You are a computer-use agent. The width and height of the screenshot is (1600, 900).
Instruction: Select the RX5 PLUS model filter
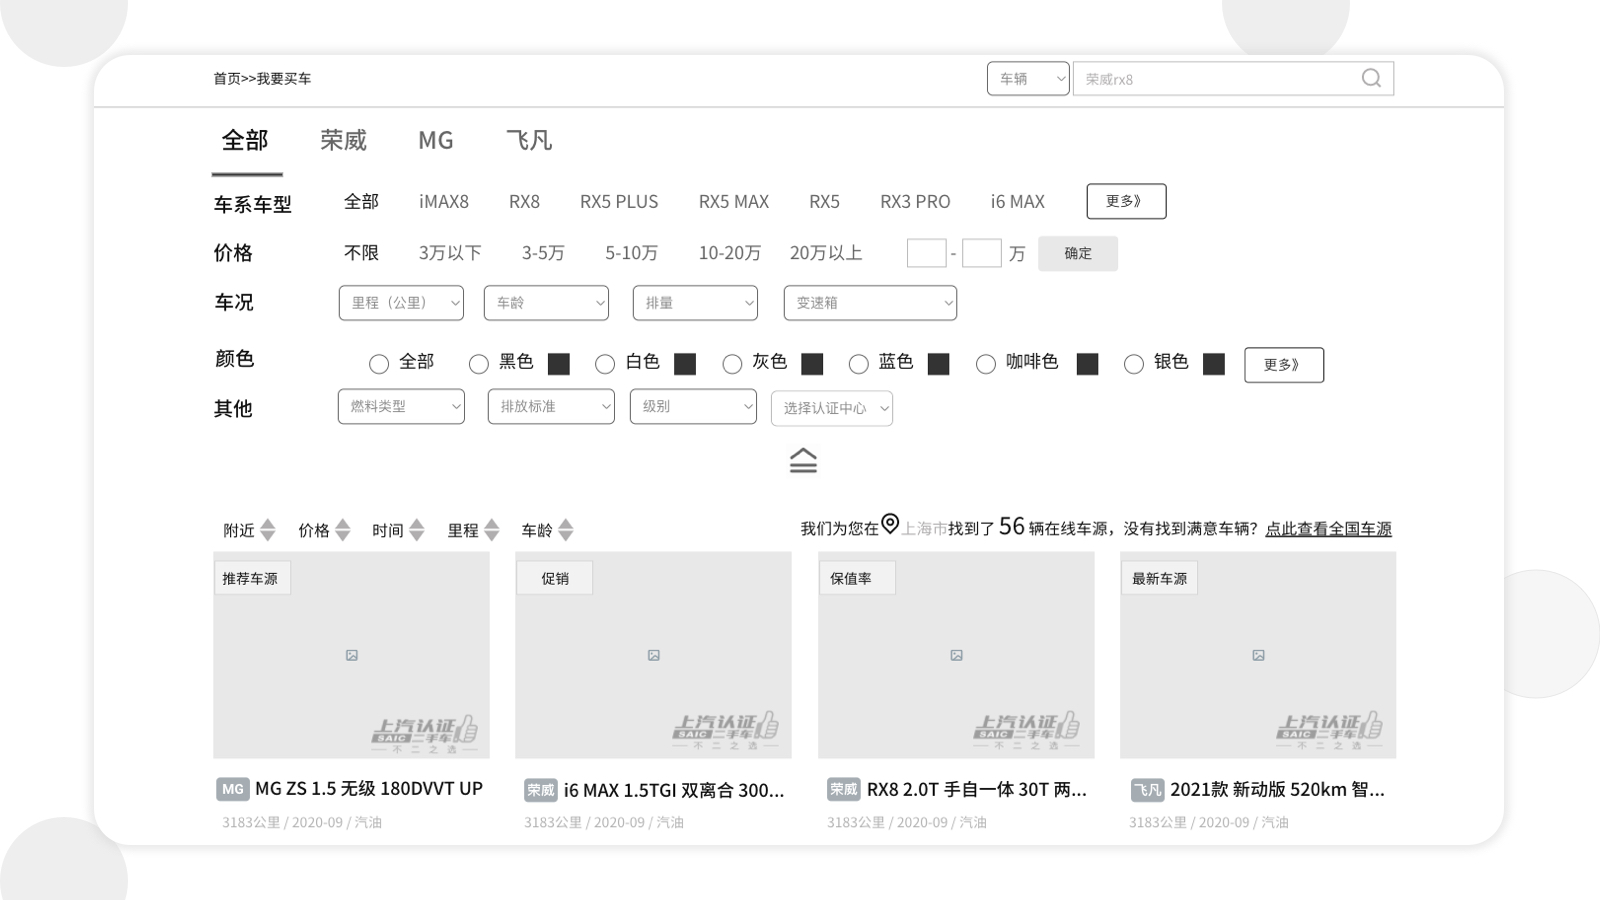point(619,201)
